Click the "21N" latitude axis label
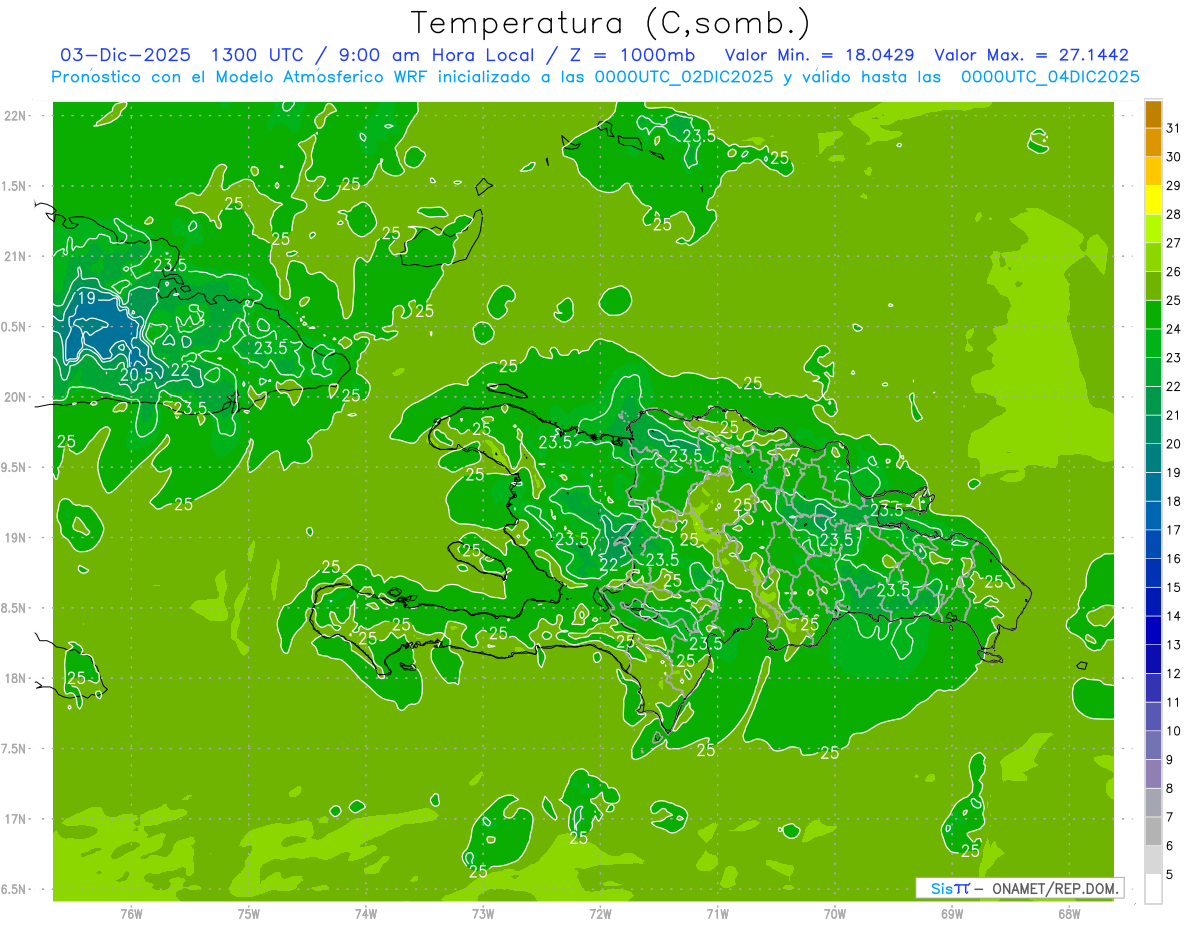This screenshot has height=927, width=1200. pyautogui.click(x=15, y=256)
